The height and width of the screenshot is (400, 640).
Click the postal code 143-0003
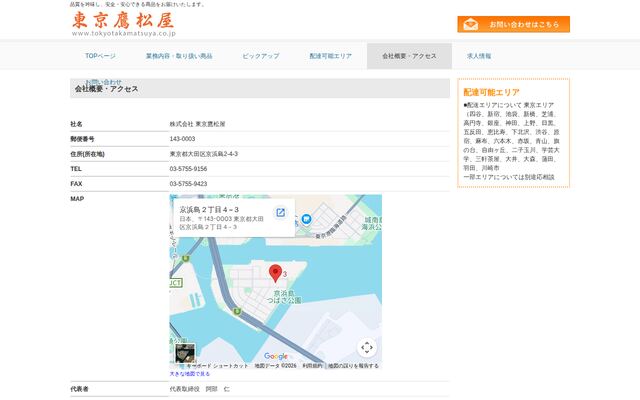coord(182,139)
